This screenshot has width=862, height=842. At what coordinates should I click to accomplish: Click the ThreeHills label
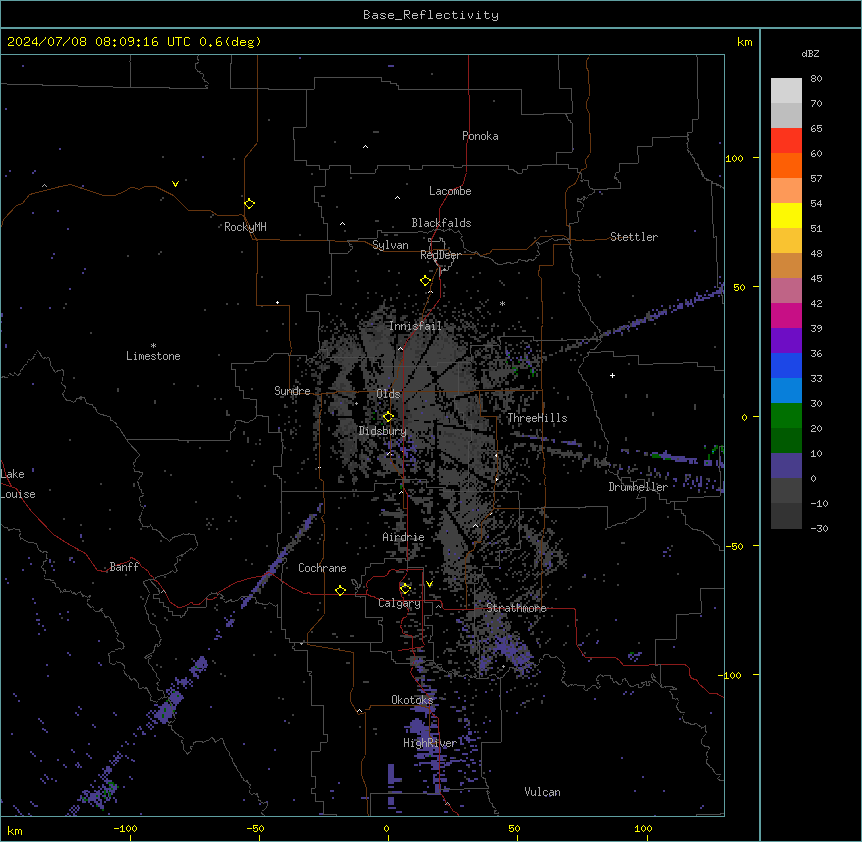pos(537,418)
